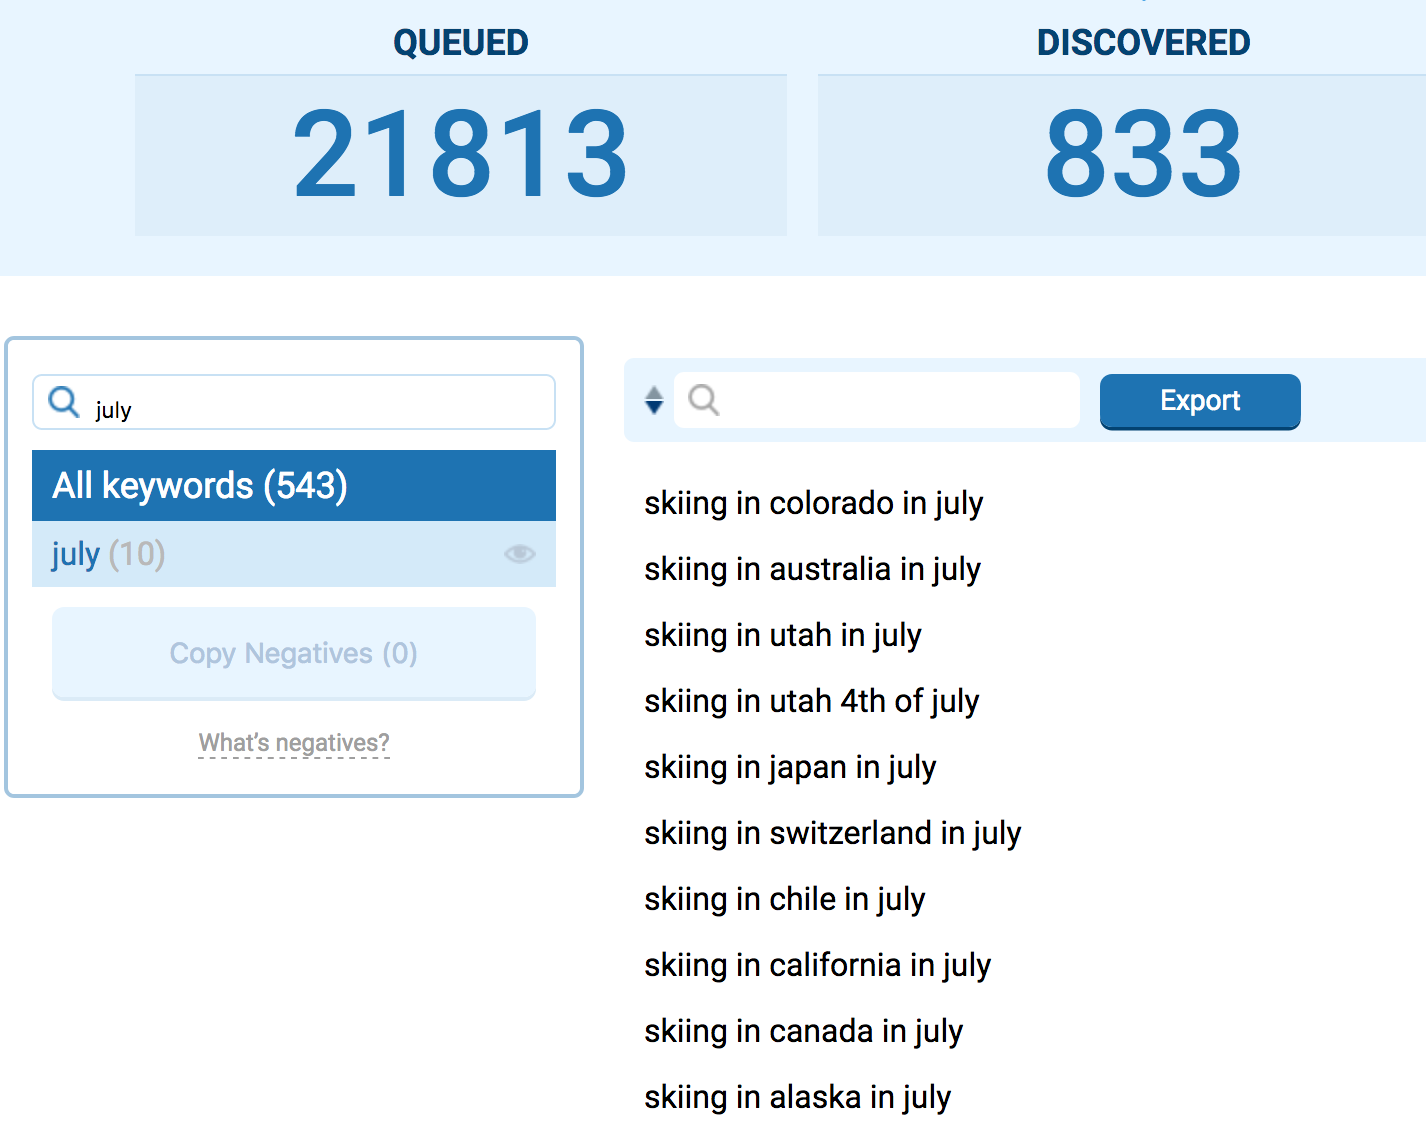This screenshot has width=1426, height=1140.
Task: Choose the skiing in utah 4th of july result
Action: (x=811, y=701)
